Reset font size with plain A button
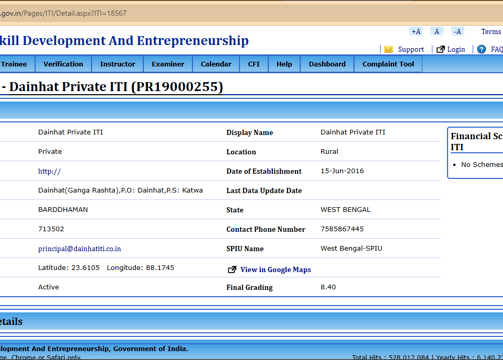Image resolution: width=503 pixels, height=360 pixels. (436, 31)
